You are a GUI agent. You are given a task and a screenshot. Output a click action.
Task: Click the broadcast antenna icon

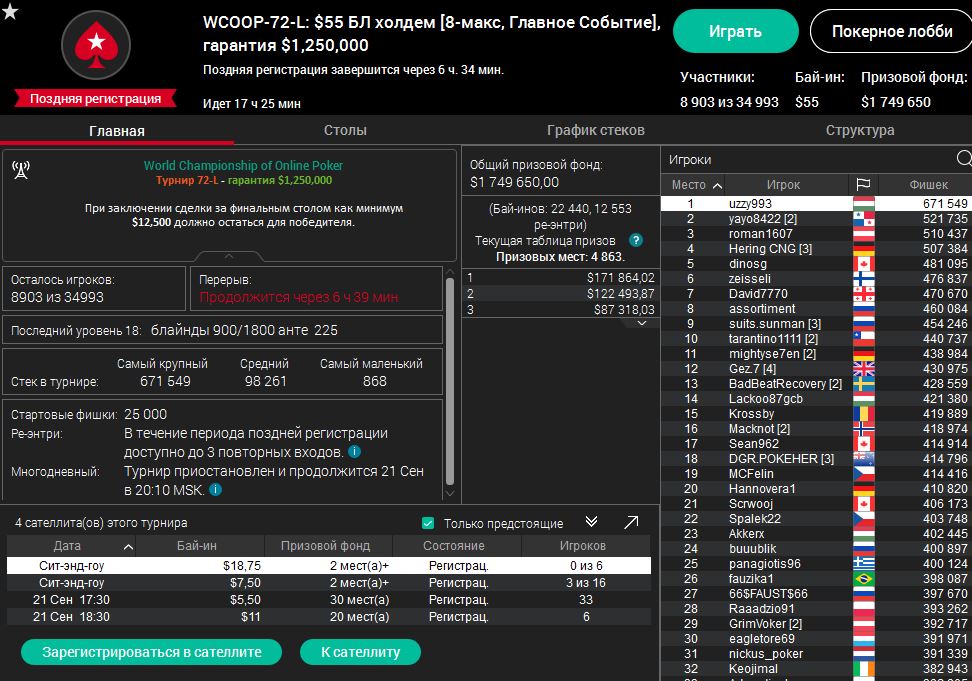(x=21, y=170)
